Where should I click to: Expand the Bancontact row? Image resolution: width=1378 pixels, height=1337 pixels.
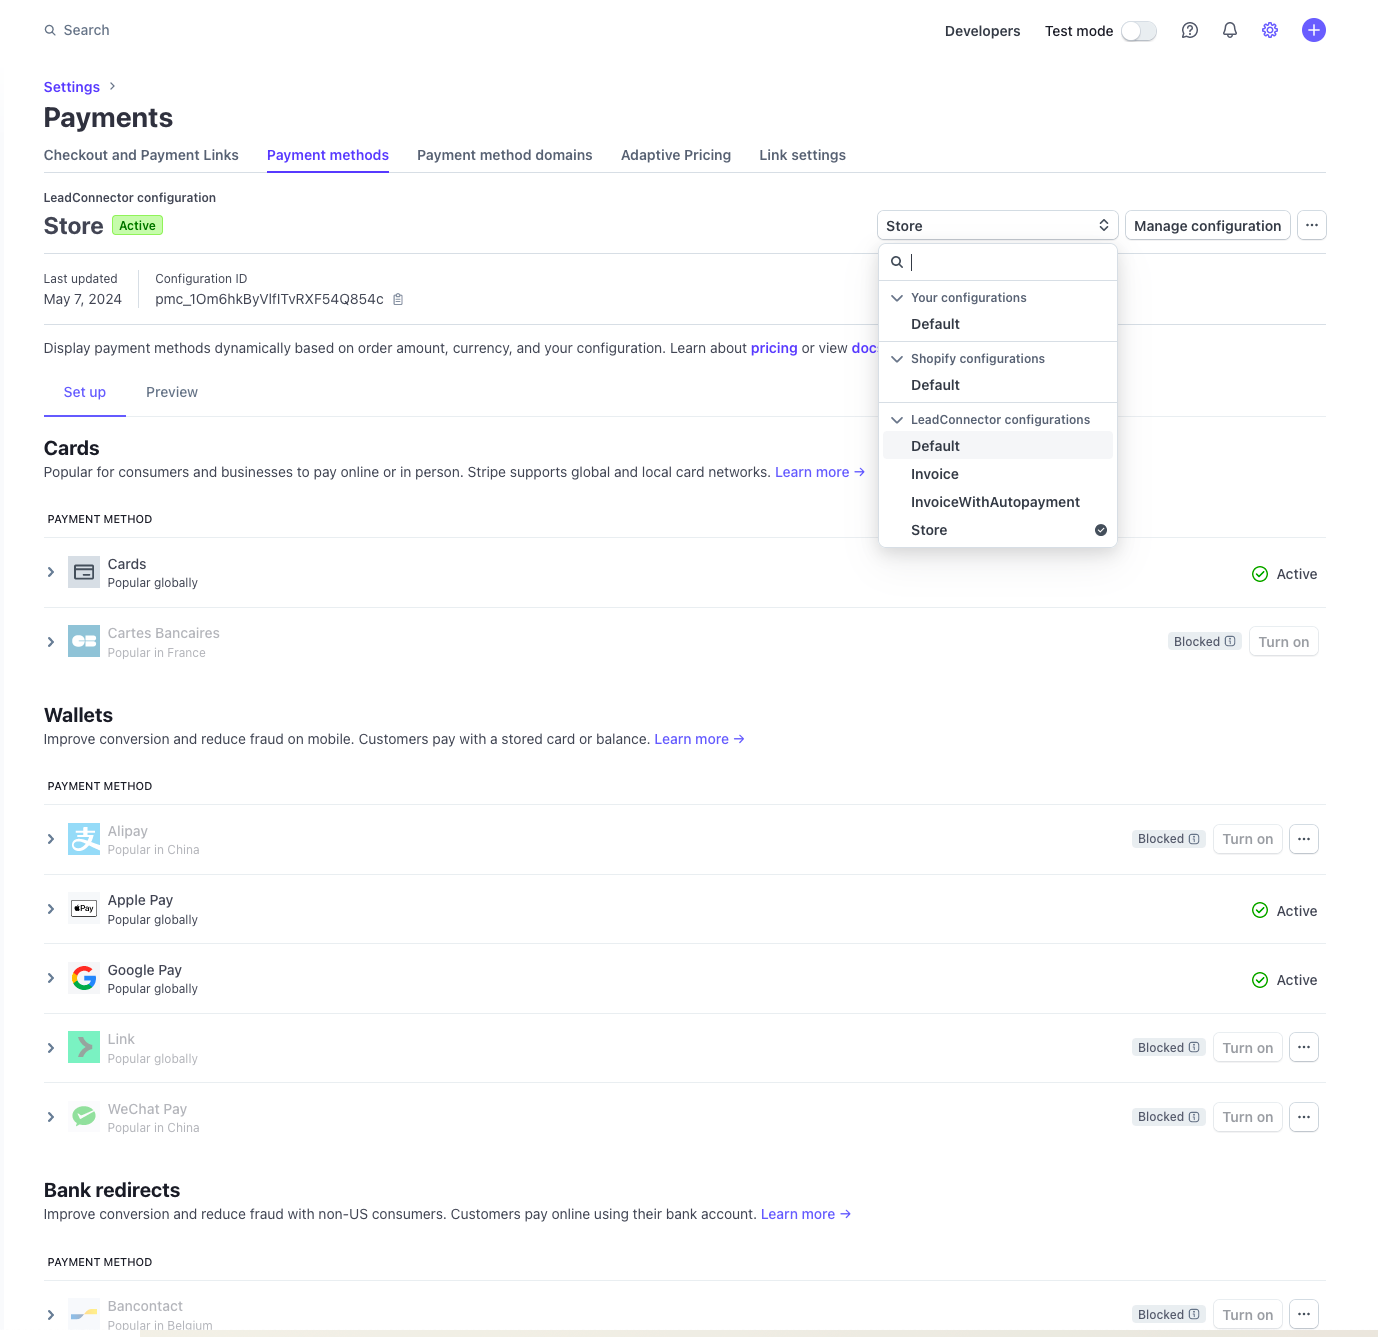pyautogui.click(x=51, y=1315)
